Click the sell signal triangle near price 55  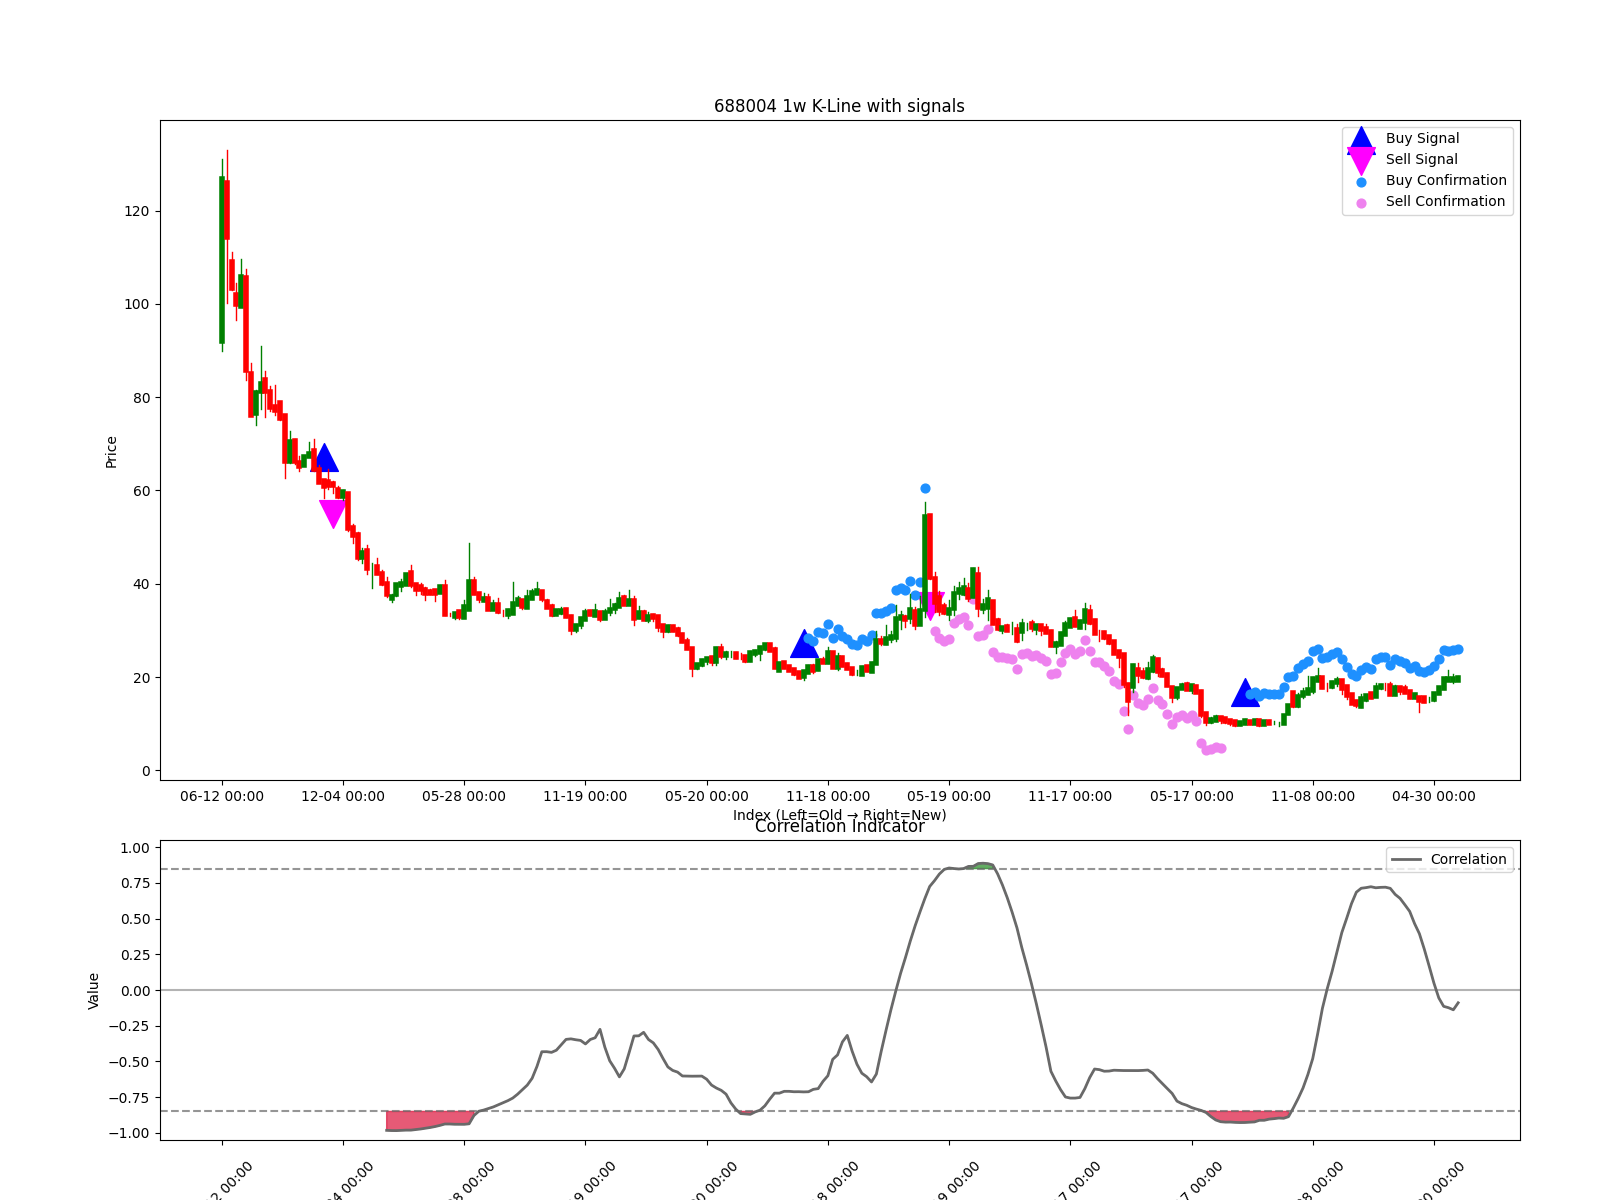click(x=333, y=514)
